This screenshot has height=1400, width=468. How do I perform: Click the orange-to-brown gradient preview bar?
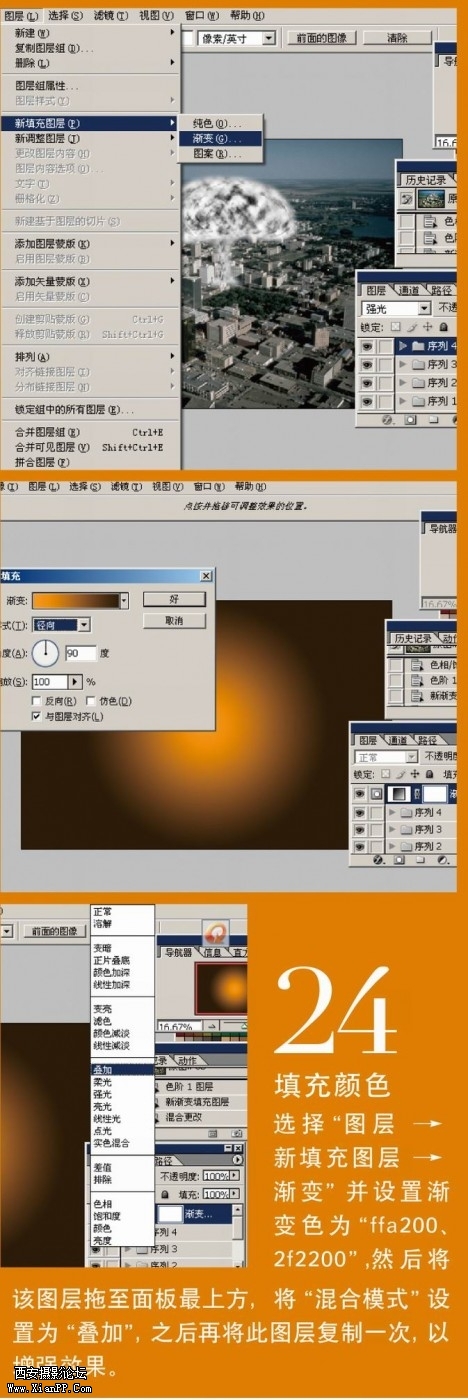[76, 600]
